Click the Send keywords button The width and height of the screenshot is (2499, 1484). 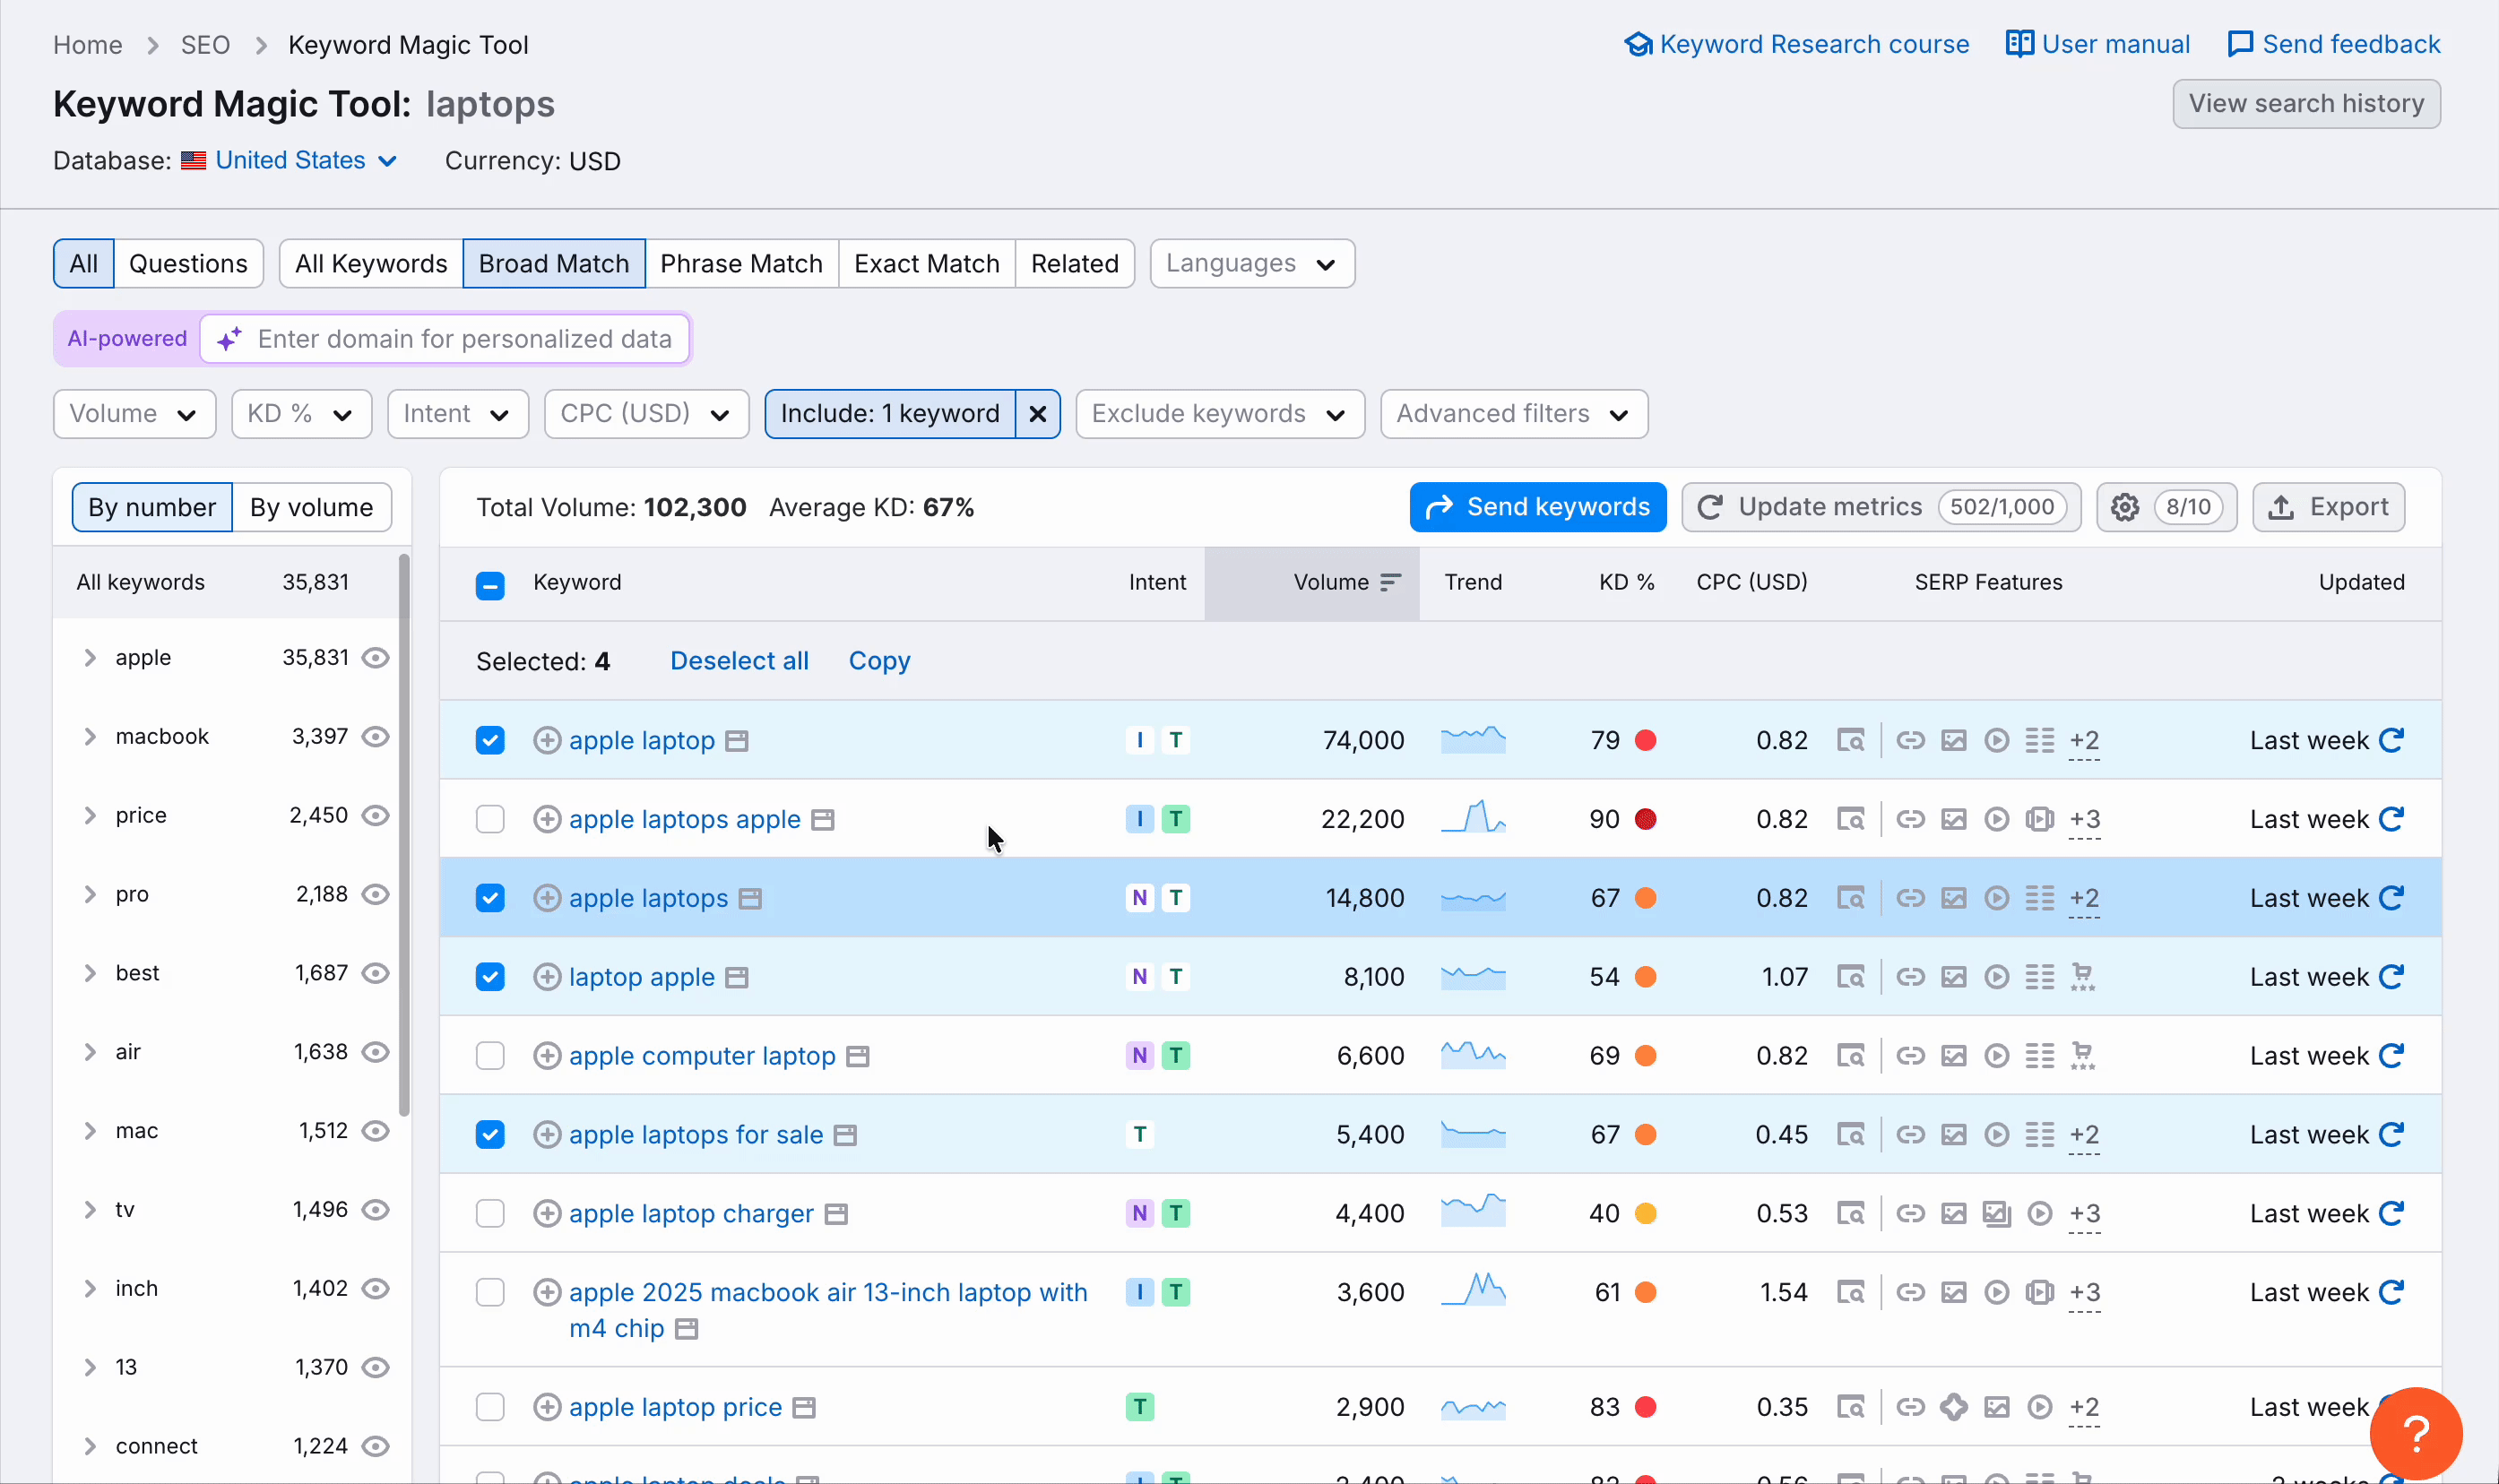point(1537,507)
